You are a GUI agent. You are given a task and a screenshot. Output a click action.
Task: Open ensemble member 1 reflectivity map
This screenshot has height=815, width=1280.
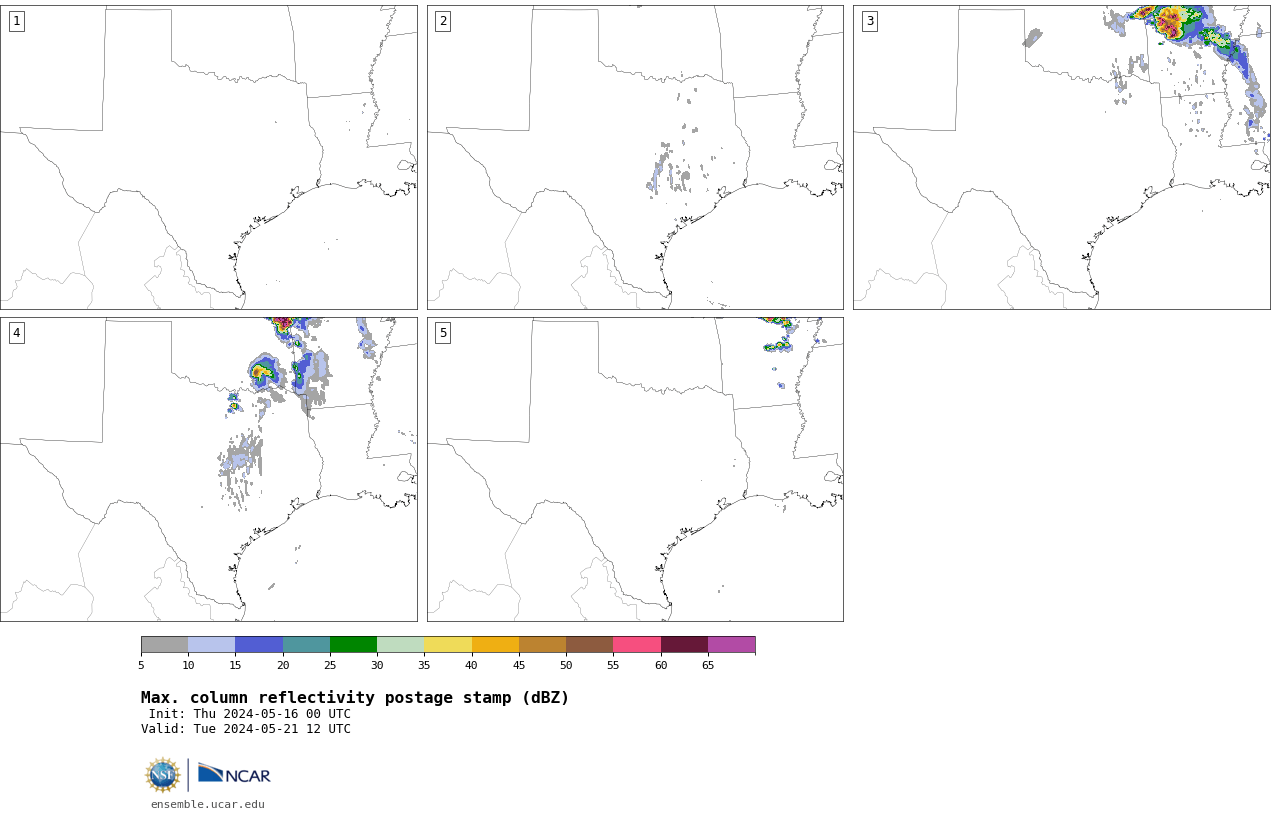209,157
